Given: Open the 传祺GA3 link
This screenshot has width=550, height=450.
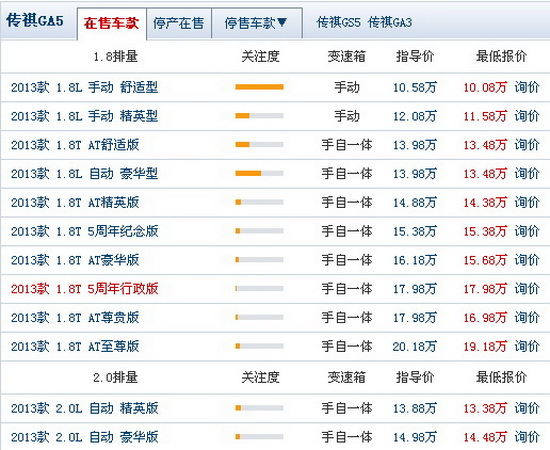Looking at the screenshot, I should click(x=390, y=22).
